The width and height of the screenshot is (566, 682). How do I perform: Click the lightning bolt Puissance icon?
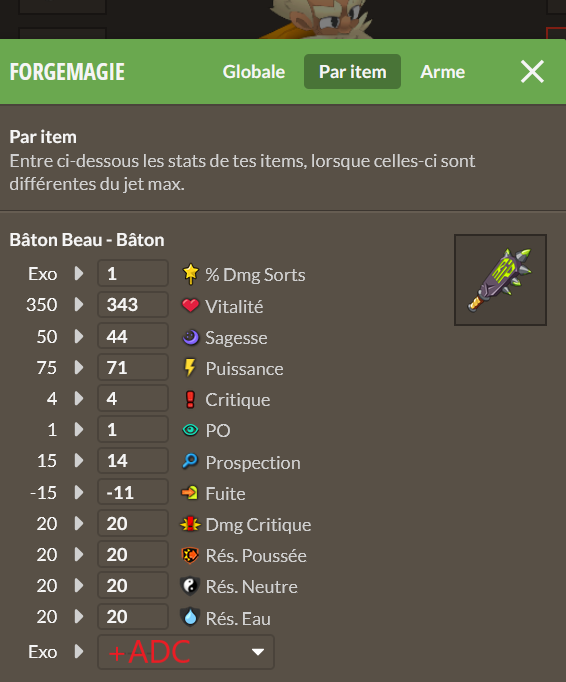coord(190,368)
